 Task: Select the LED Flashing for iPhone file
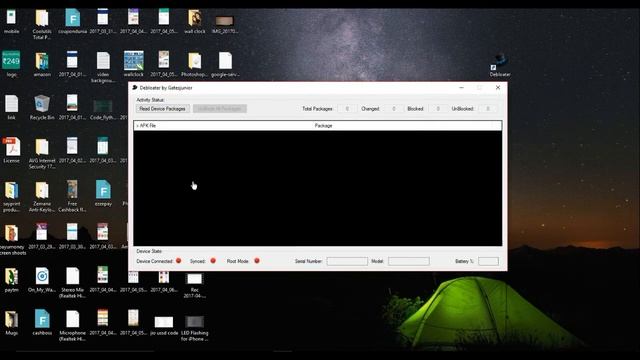click(x=194, y=328)
